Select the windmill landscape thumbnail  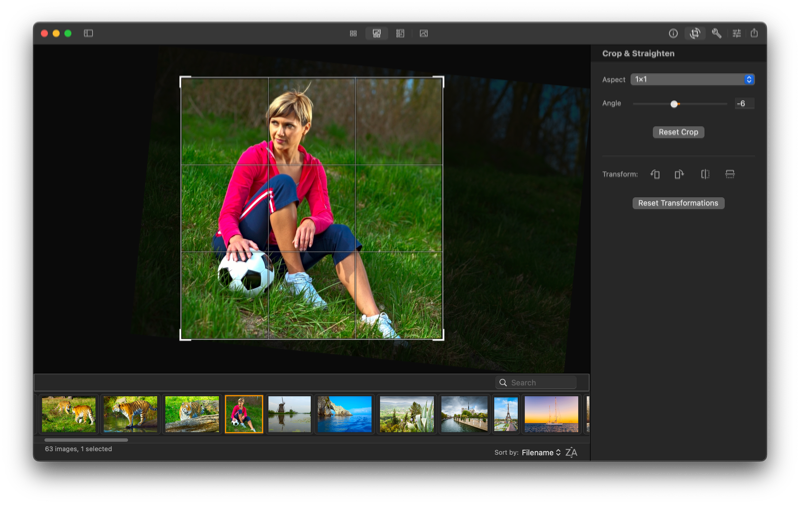[x=289, y=414]
